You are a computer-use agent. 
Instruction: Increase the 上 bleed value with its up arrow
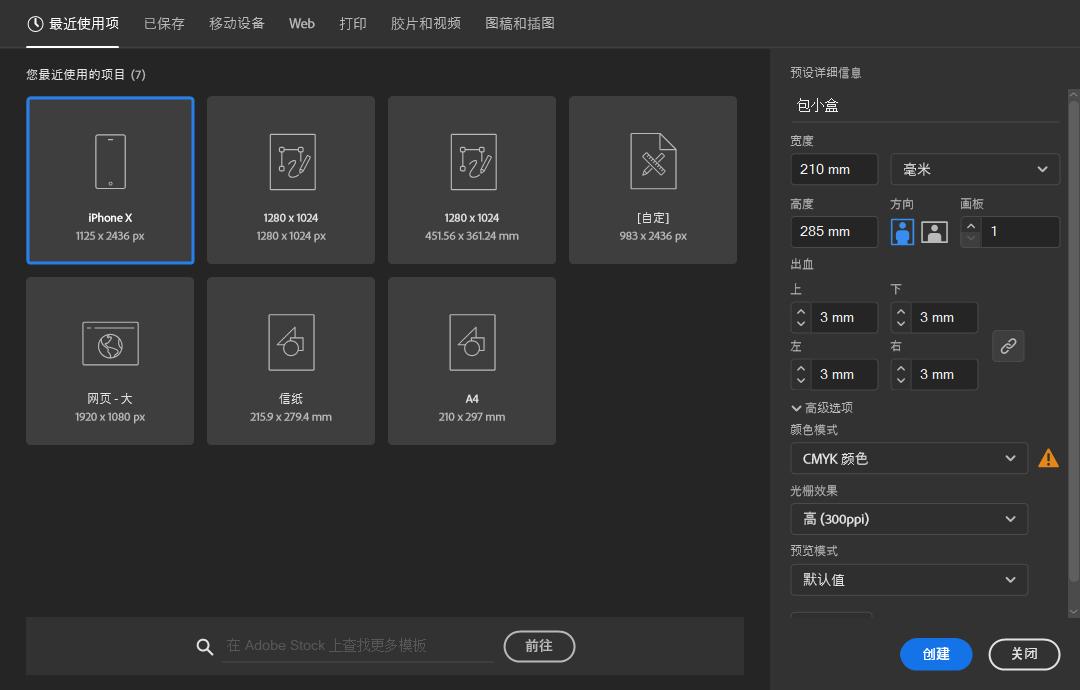pos(801,310)
